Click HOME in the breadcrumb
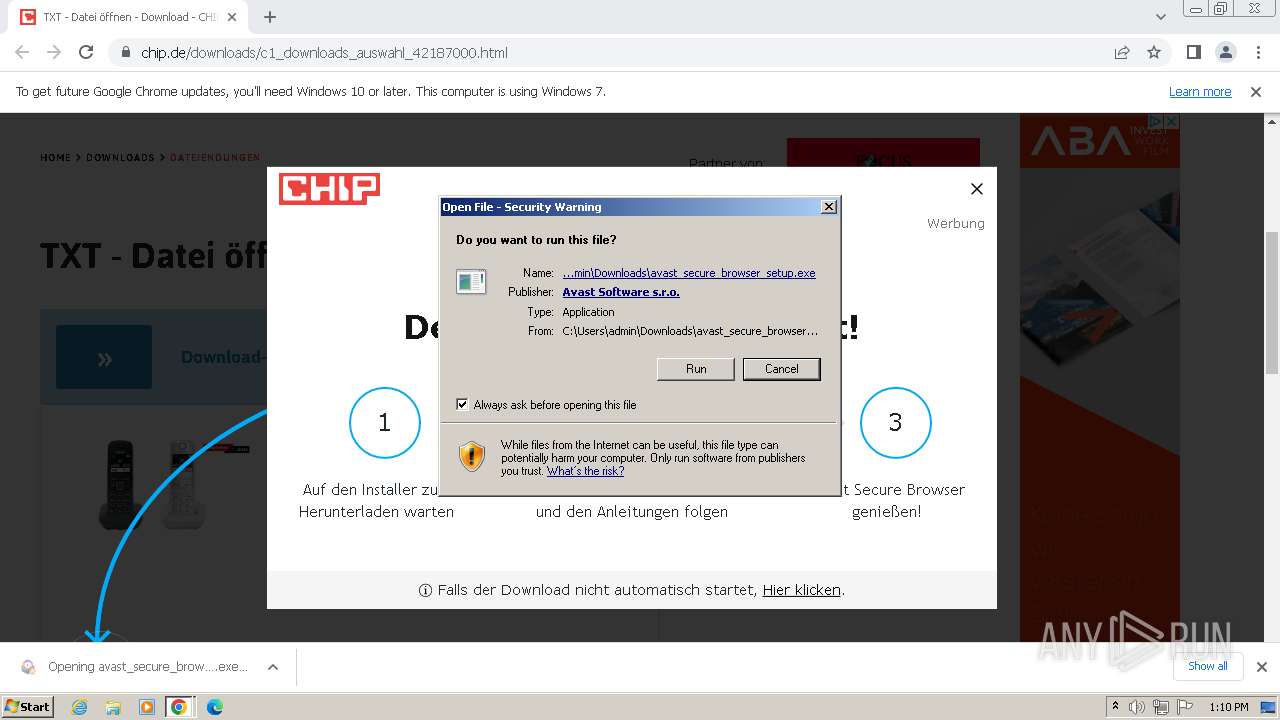The width and height of the screenshot is (1280, 720). [55, 158]
